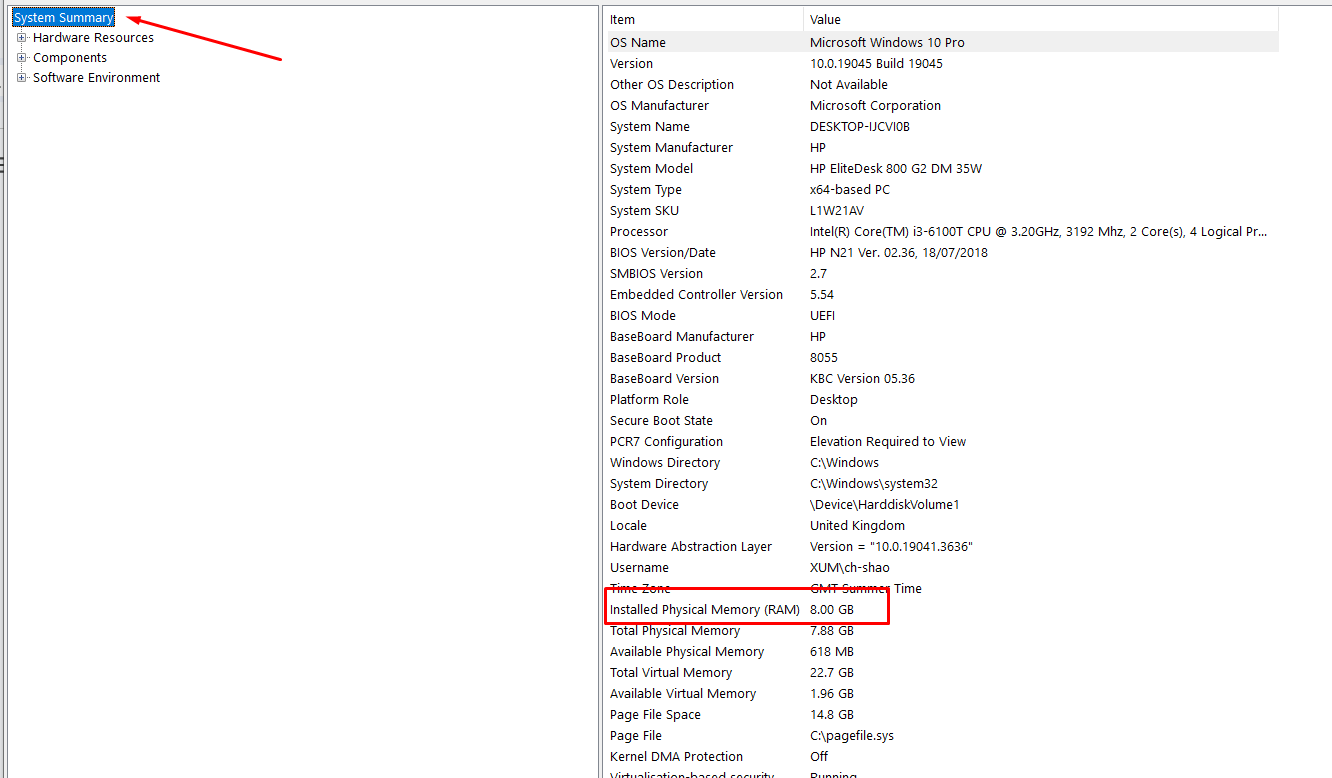Expand the Software Environment tree node

point(22,78)
